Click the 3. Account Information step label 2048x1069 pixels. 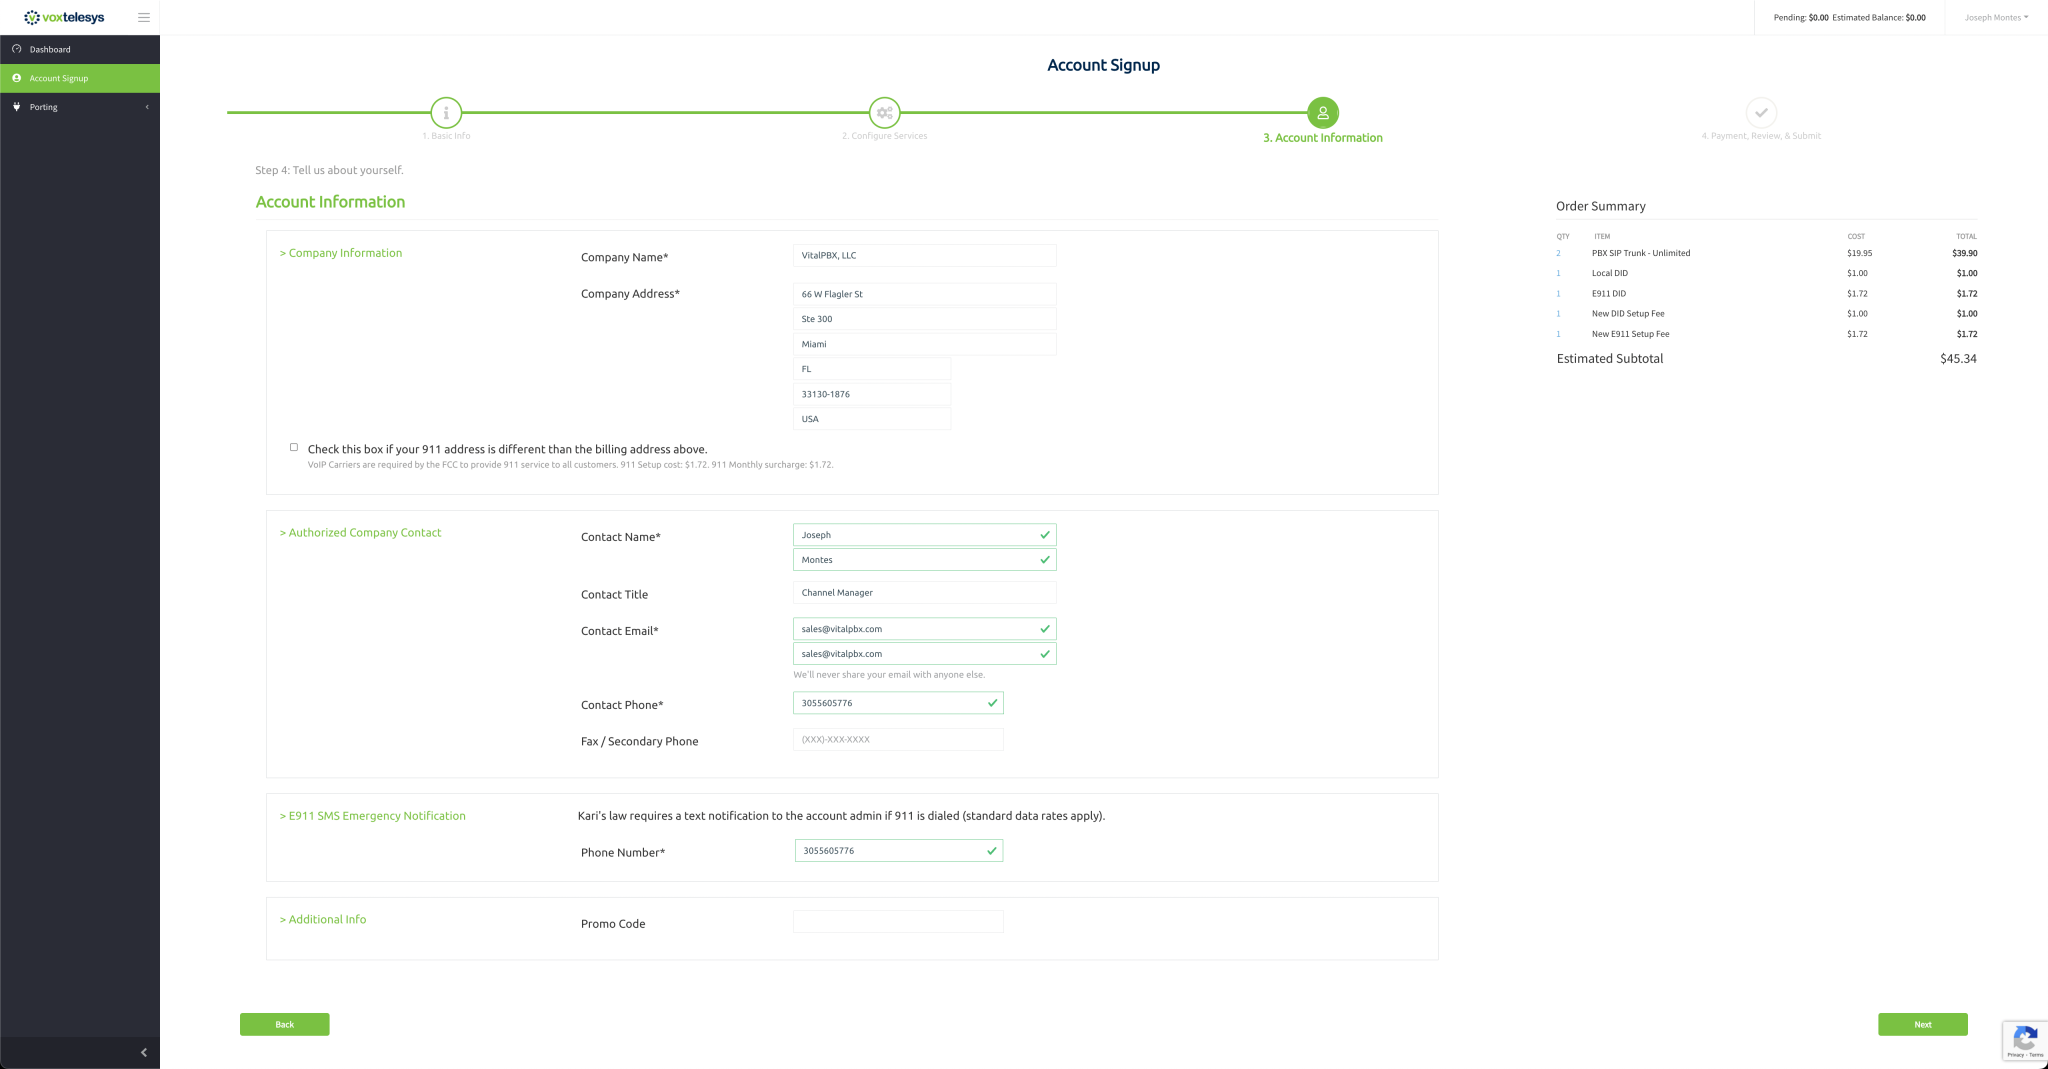[1322, 138]
